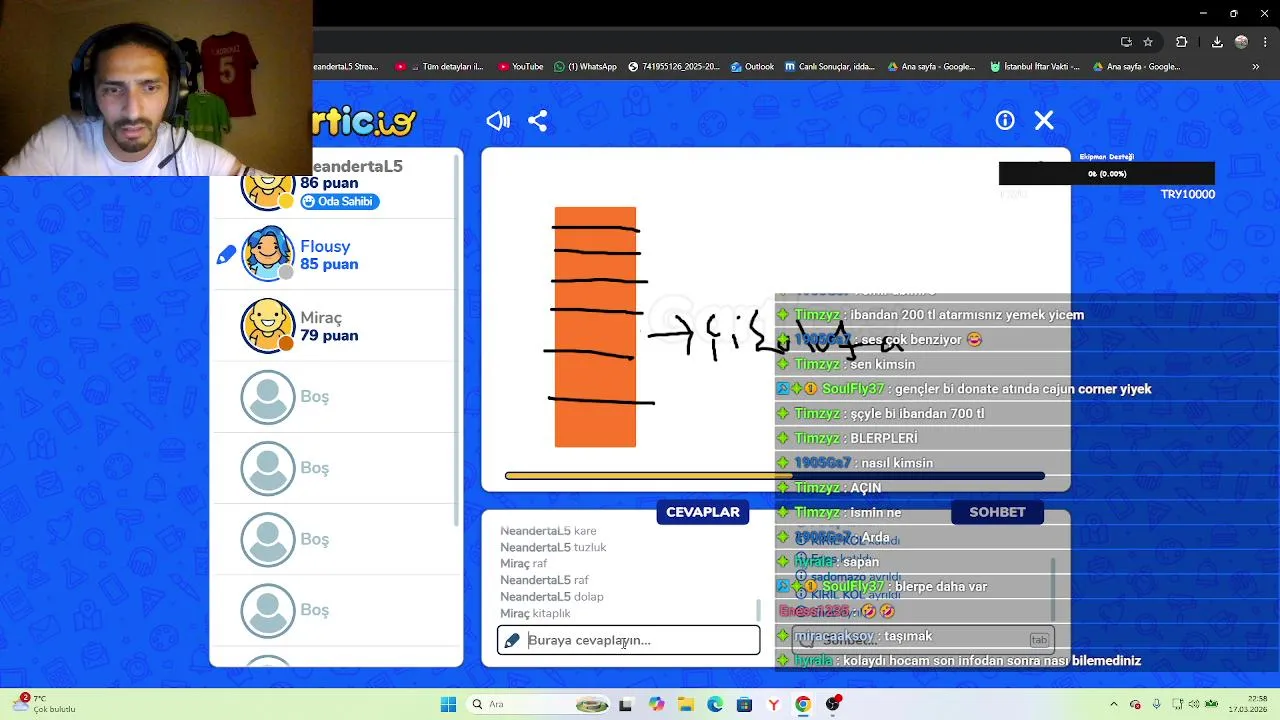Open Task View on the taskbar
The width and height of the screenshot is (1280, 720).
625,704
